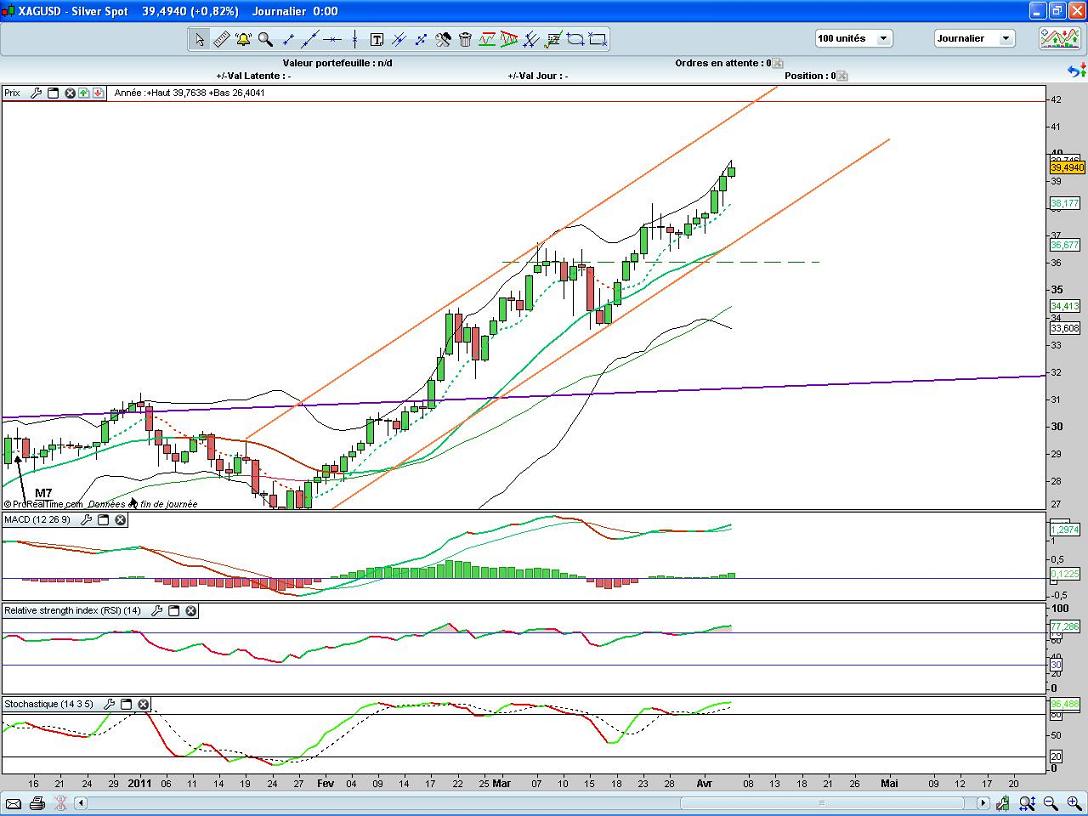Viewport: 1088px width, 816px height.
Task: Close the Stochastique indicator panel
Action: pos(143,704)
